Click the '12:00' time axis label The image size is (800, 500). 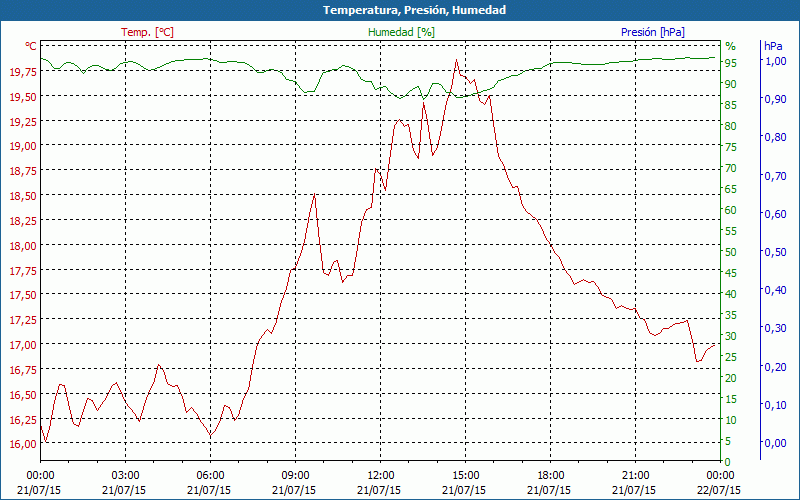pos(381,476)
